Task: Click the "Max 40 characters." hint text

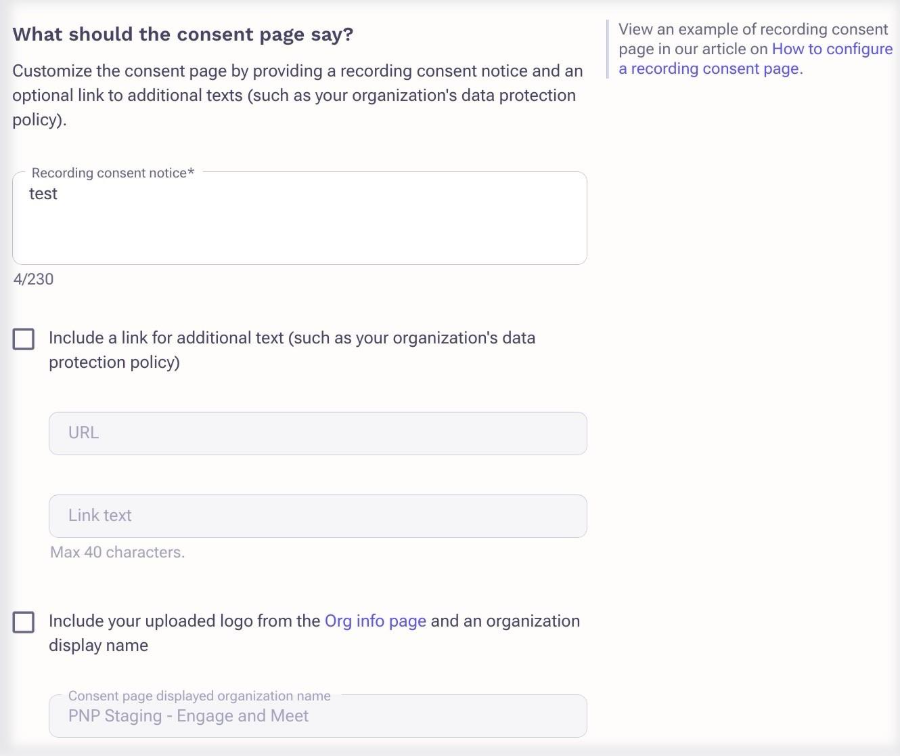Action: (117, 552)
